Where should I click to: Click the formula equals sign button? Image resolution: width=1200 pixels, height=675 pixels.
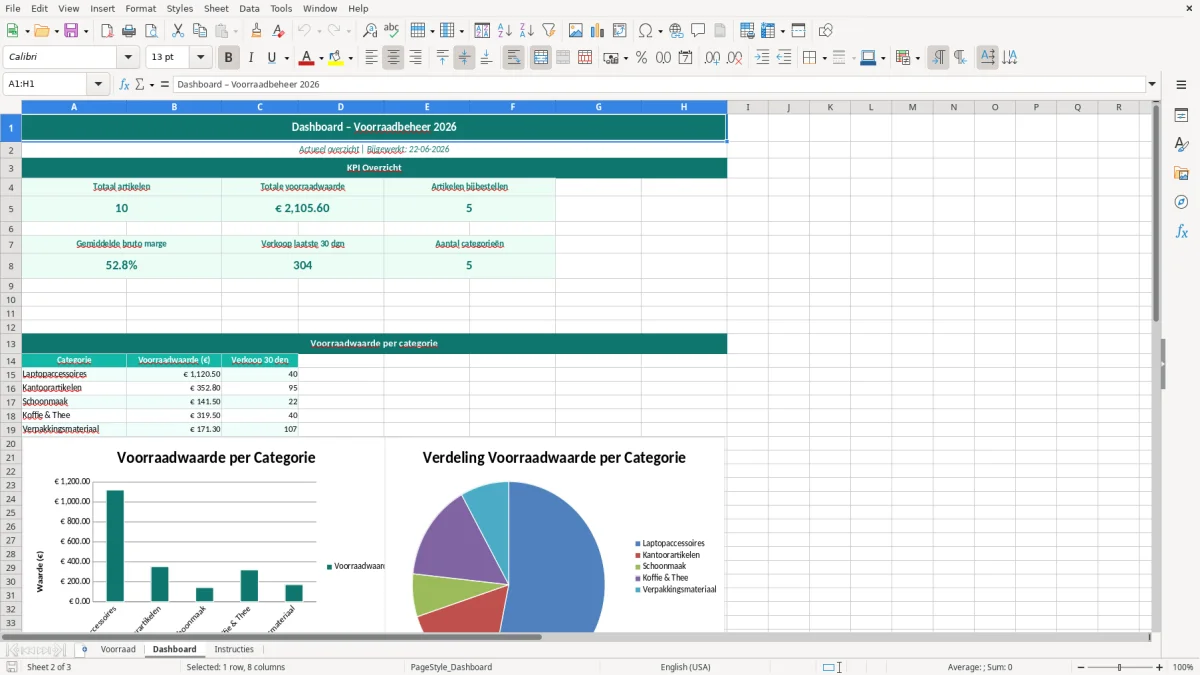coord(164,84)
